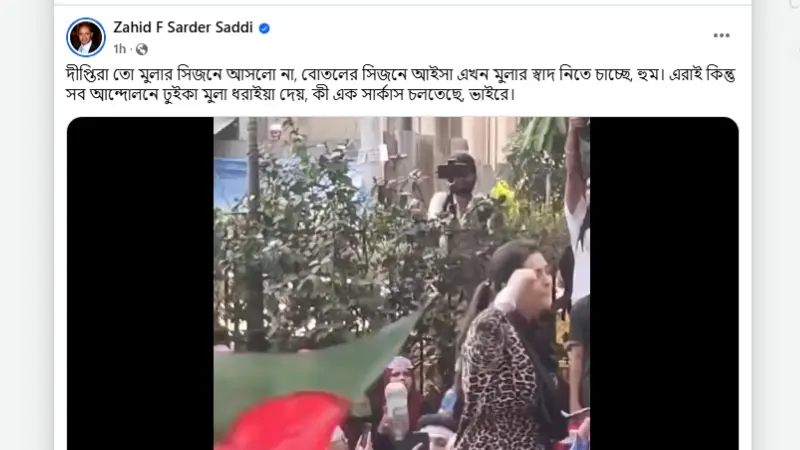Screen dimensions: 800x450
Task: Play the video in the post
Action: pos(402,283)
